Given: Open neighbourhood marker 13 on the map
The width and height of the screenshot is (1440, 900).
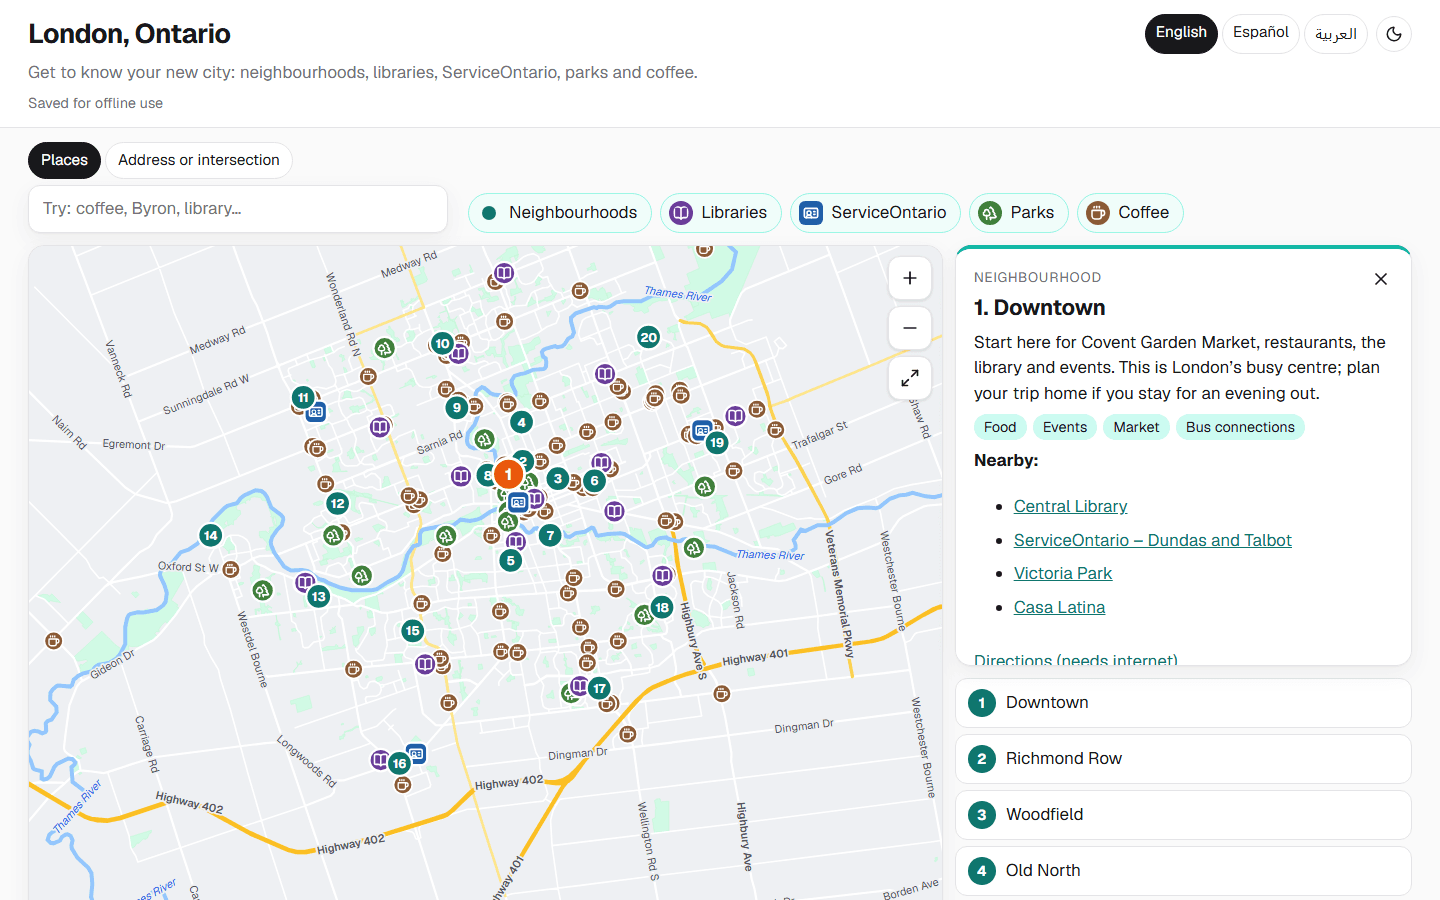Looking at the screenshot, I should pyautogui.click(x=318, y=596).
